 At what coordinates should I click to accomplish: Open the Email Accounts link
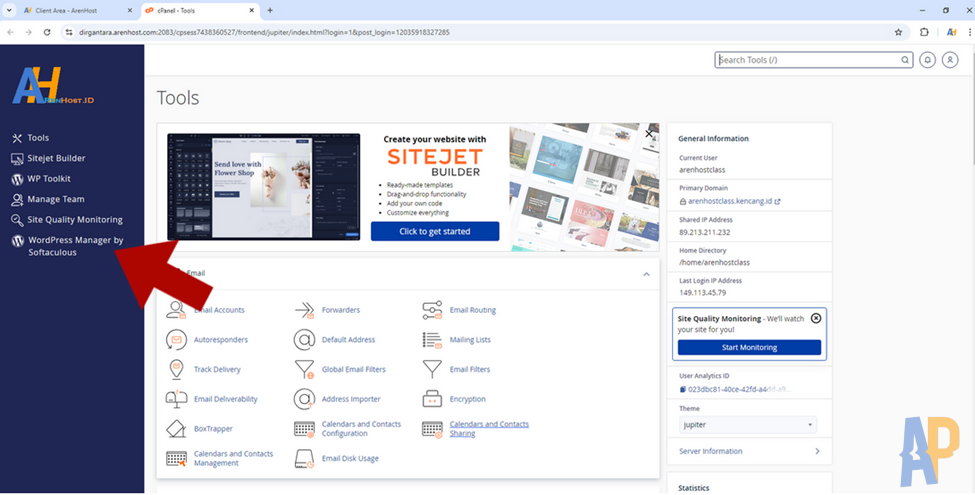coord(219,310)
